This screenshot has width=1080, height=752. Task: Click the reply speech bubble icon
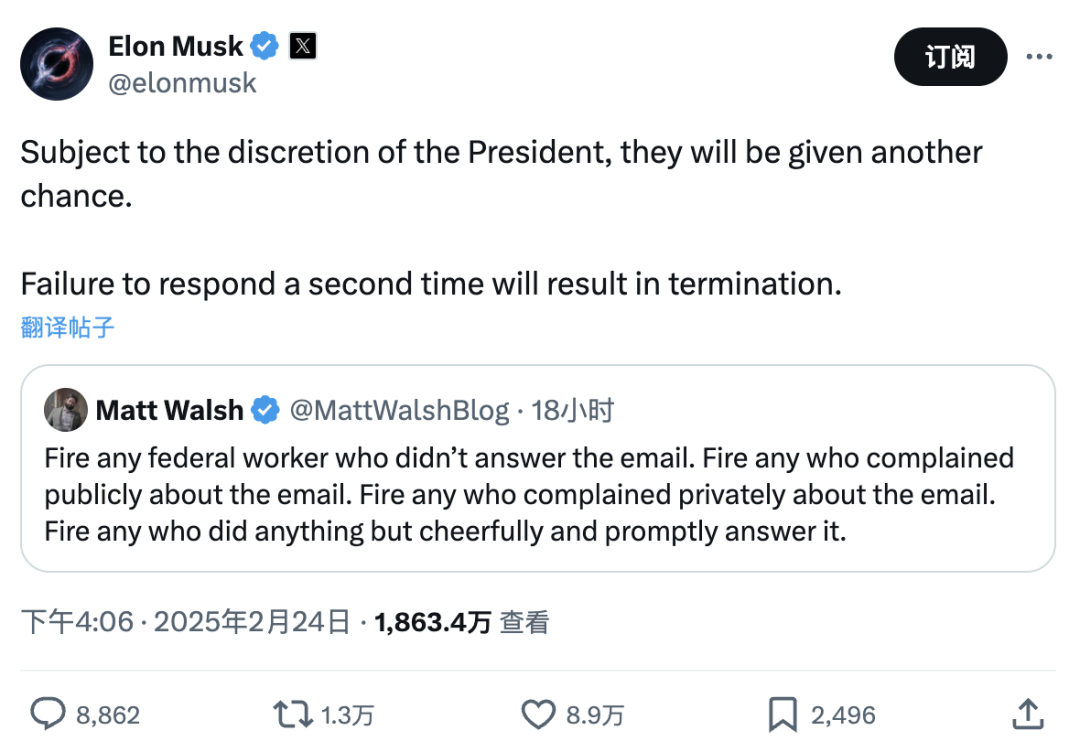pos(48,714)
